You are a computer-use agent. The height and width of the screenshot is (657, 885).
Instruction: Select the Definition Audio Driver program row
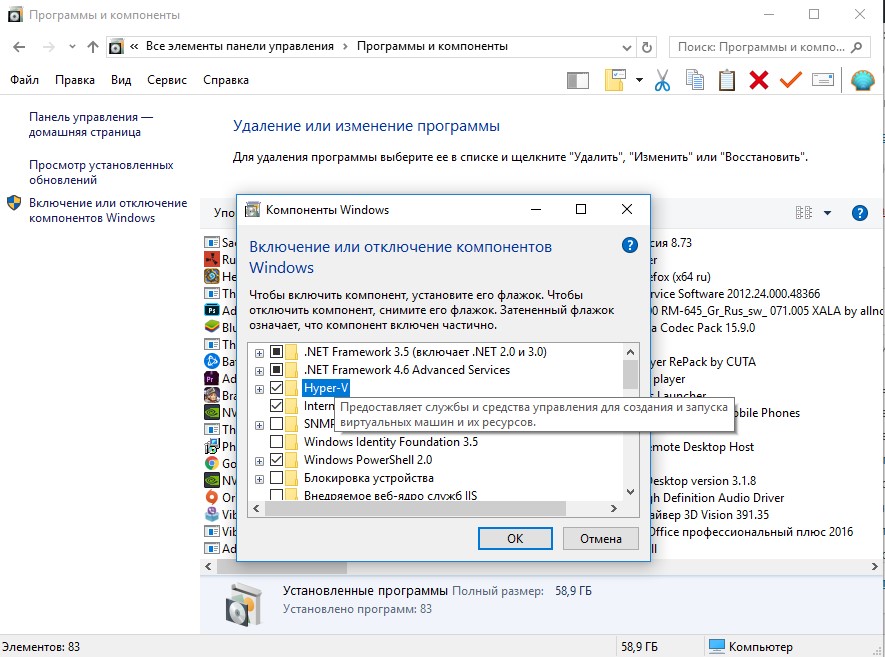(717, 498)
